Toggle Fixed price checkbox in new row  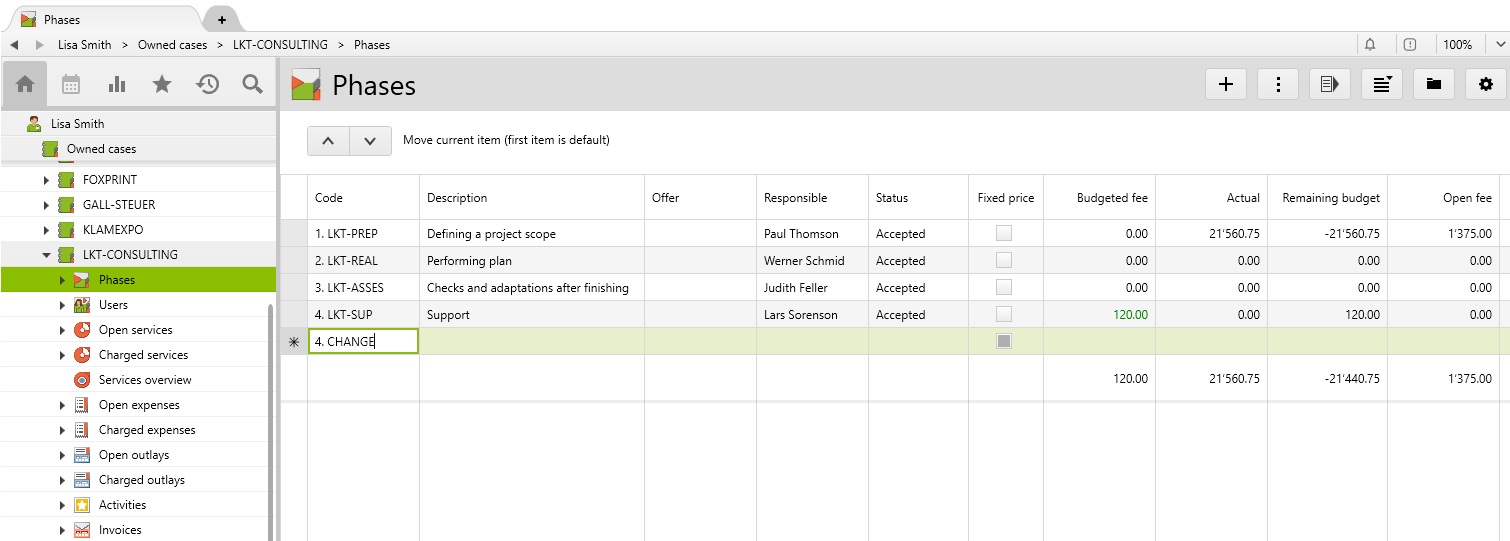coord(1004,341)
